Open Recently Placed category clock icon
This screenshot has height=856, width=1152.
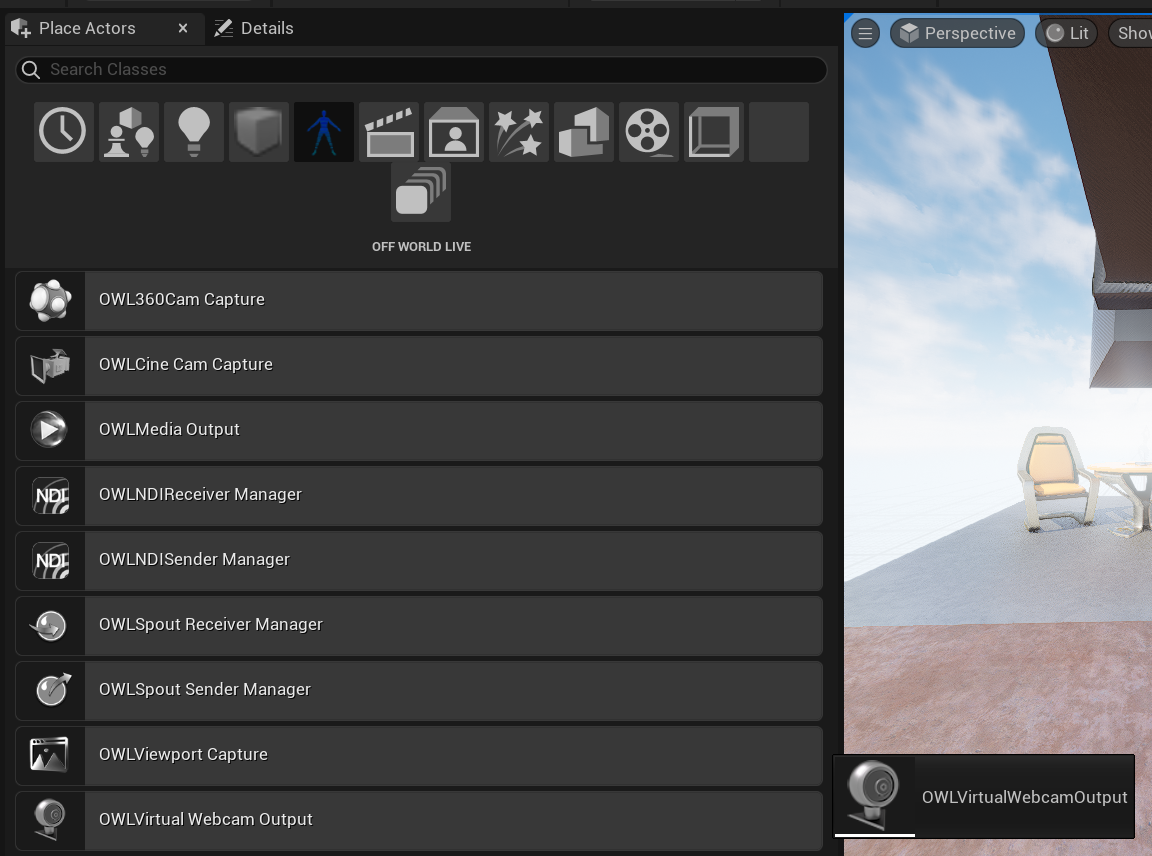63,132
